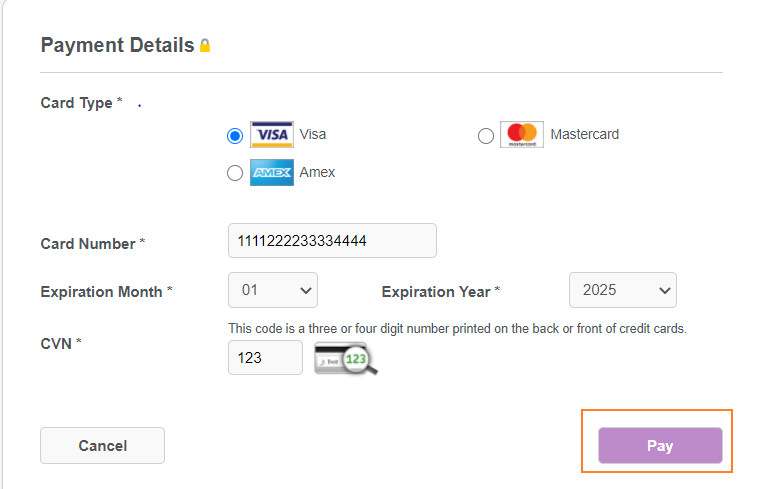Viewport: 757px width, 489px height.
Task: Click the Mastercard text label
Action: tap(584, 134)
